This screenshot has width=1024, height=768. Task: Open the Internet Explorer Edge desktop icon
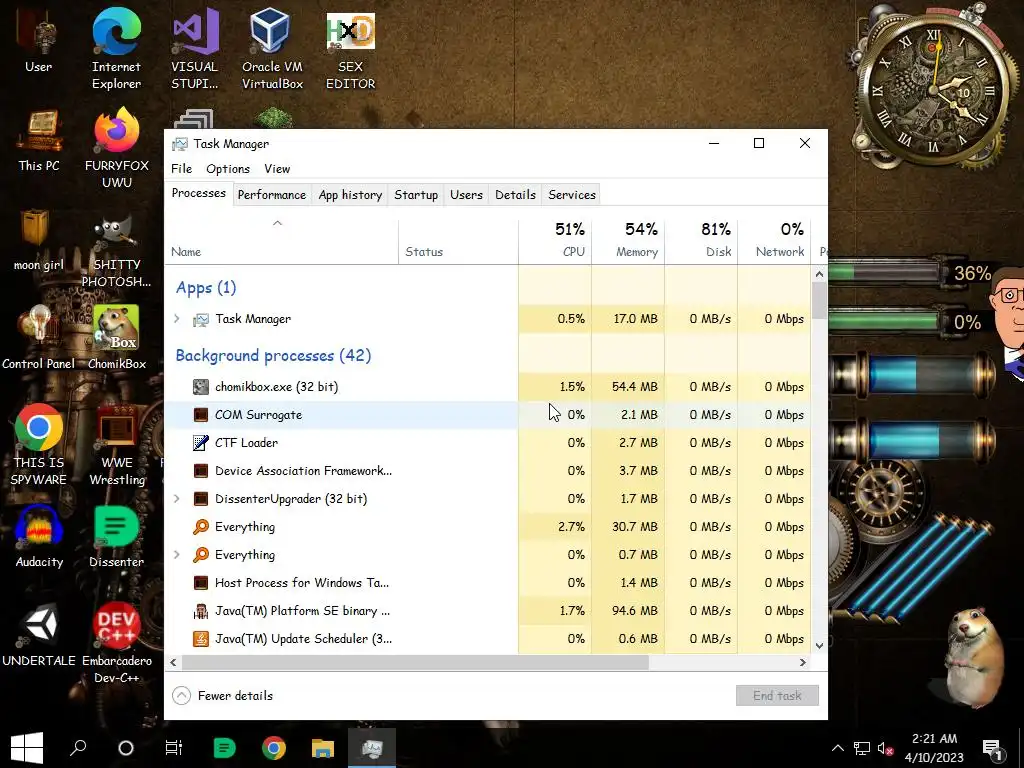(x=116, y=49)
